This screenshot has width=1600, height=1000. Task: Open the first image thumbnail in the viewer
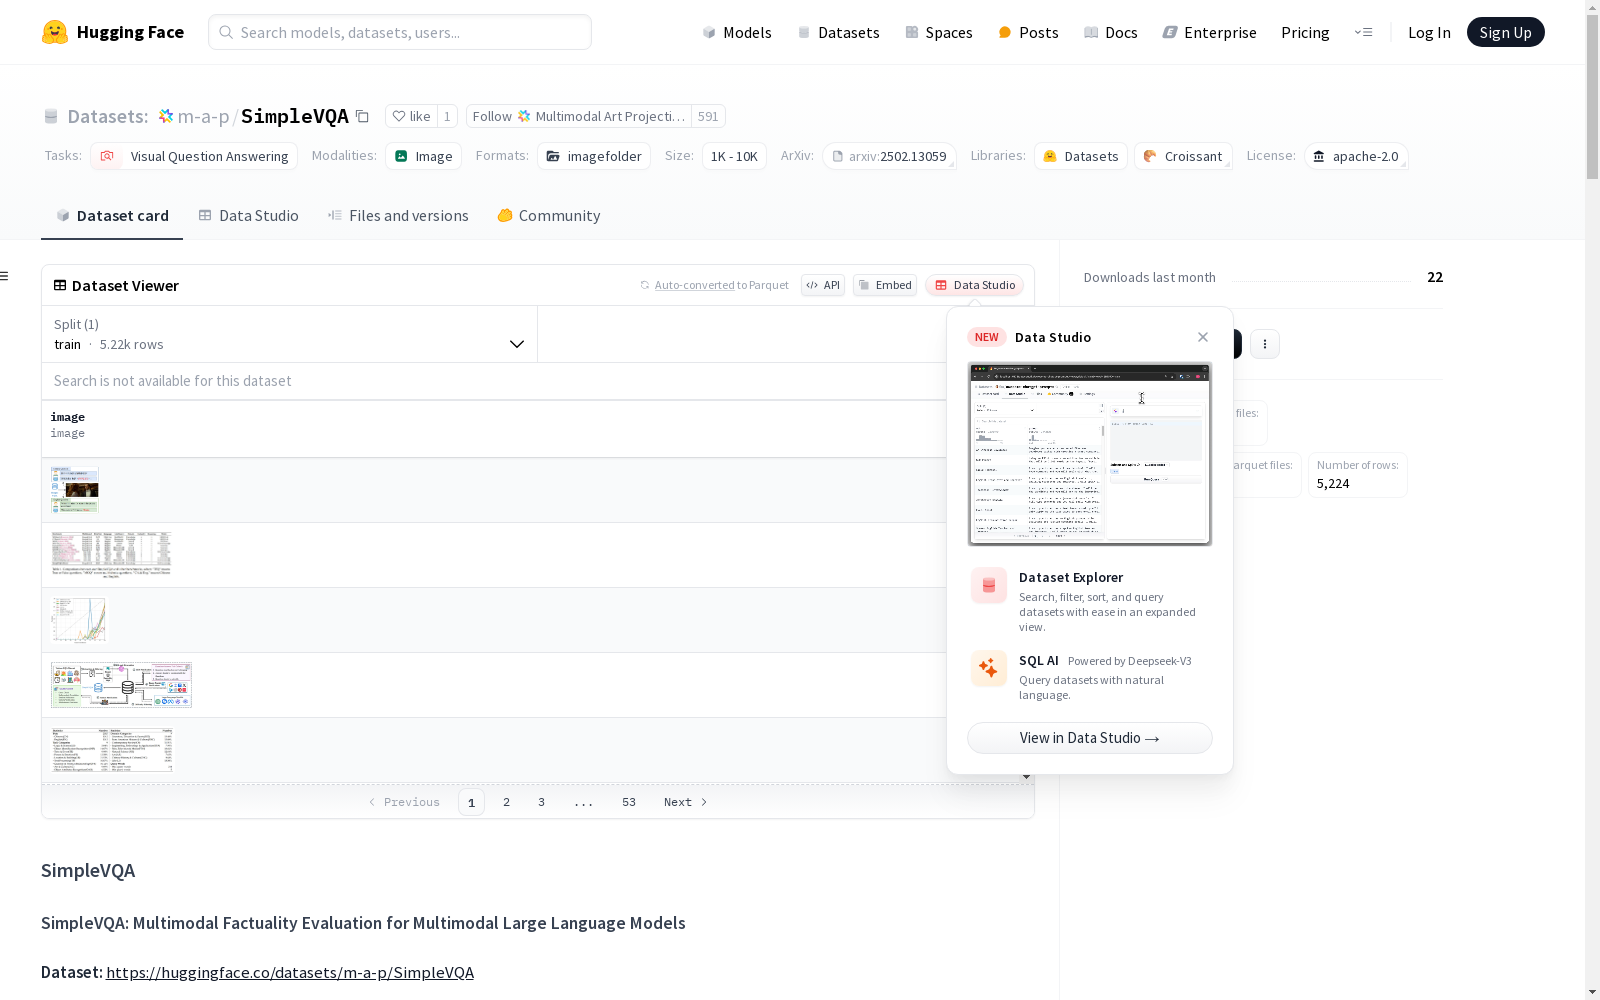click(x=75, y=490)
